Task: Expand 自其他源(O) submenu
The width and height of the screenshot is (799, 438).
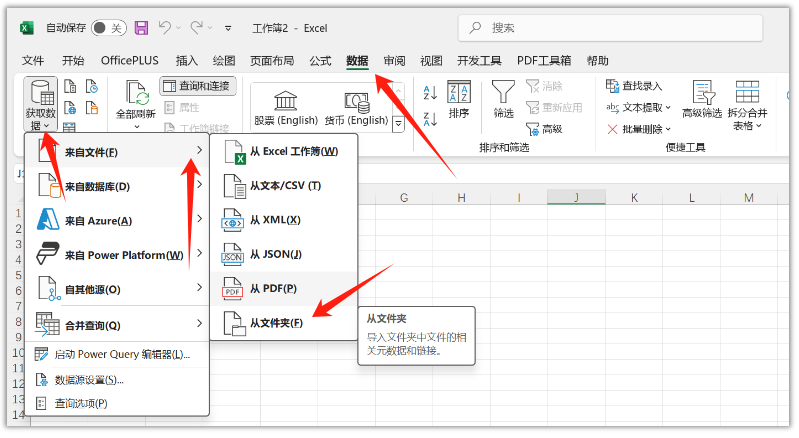Action: [117, 289]
